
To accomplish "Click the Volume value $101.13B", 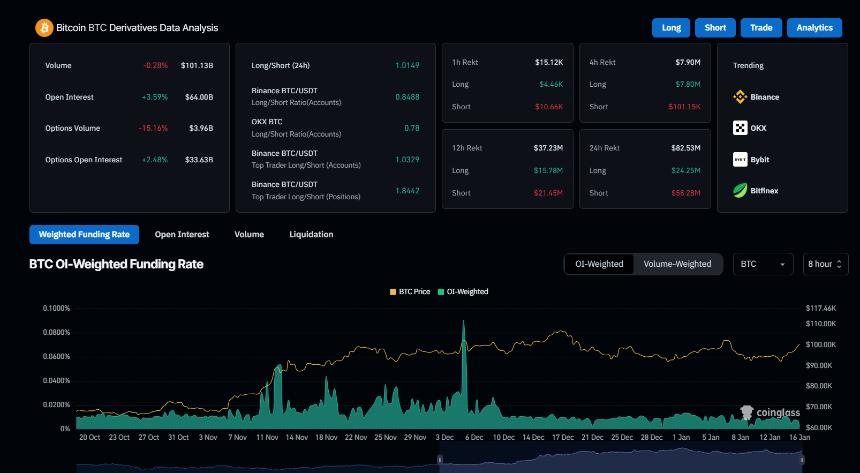I will pos(197,65).
